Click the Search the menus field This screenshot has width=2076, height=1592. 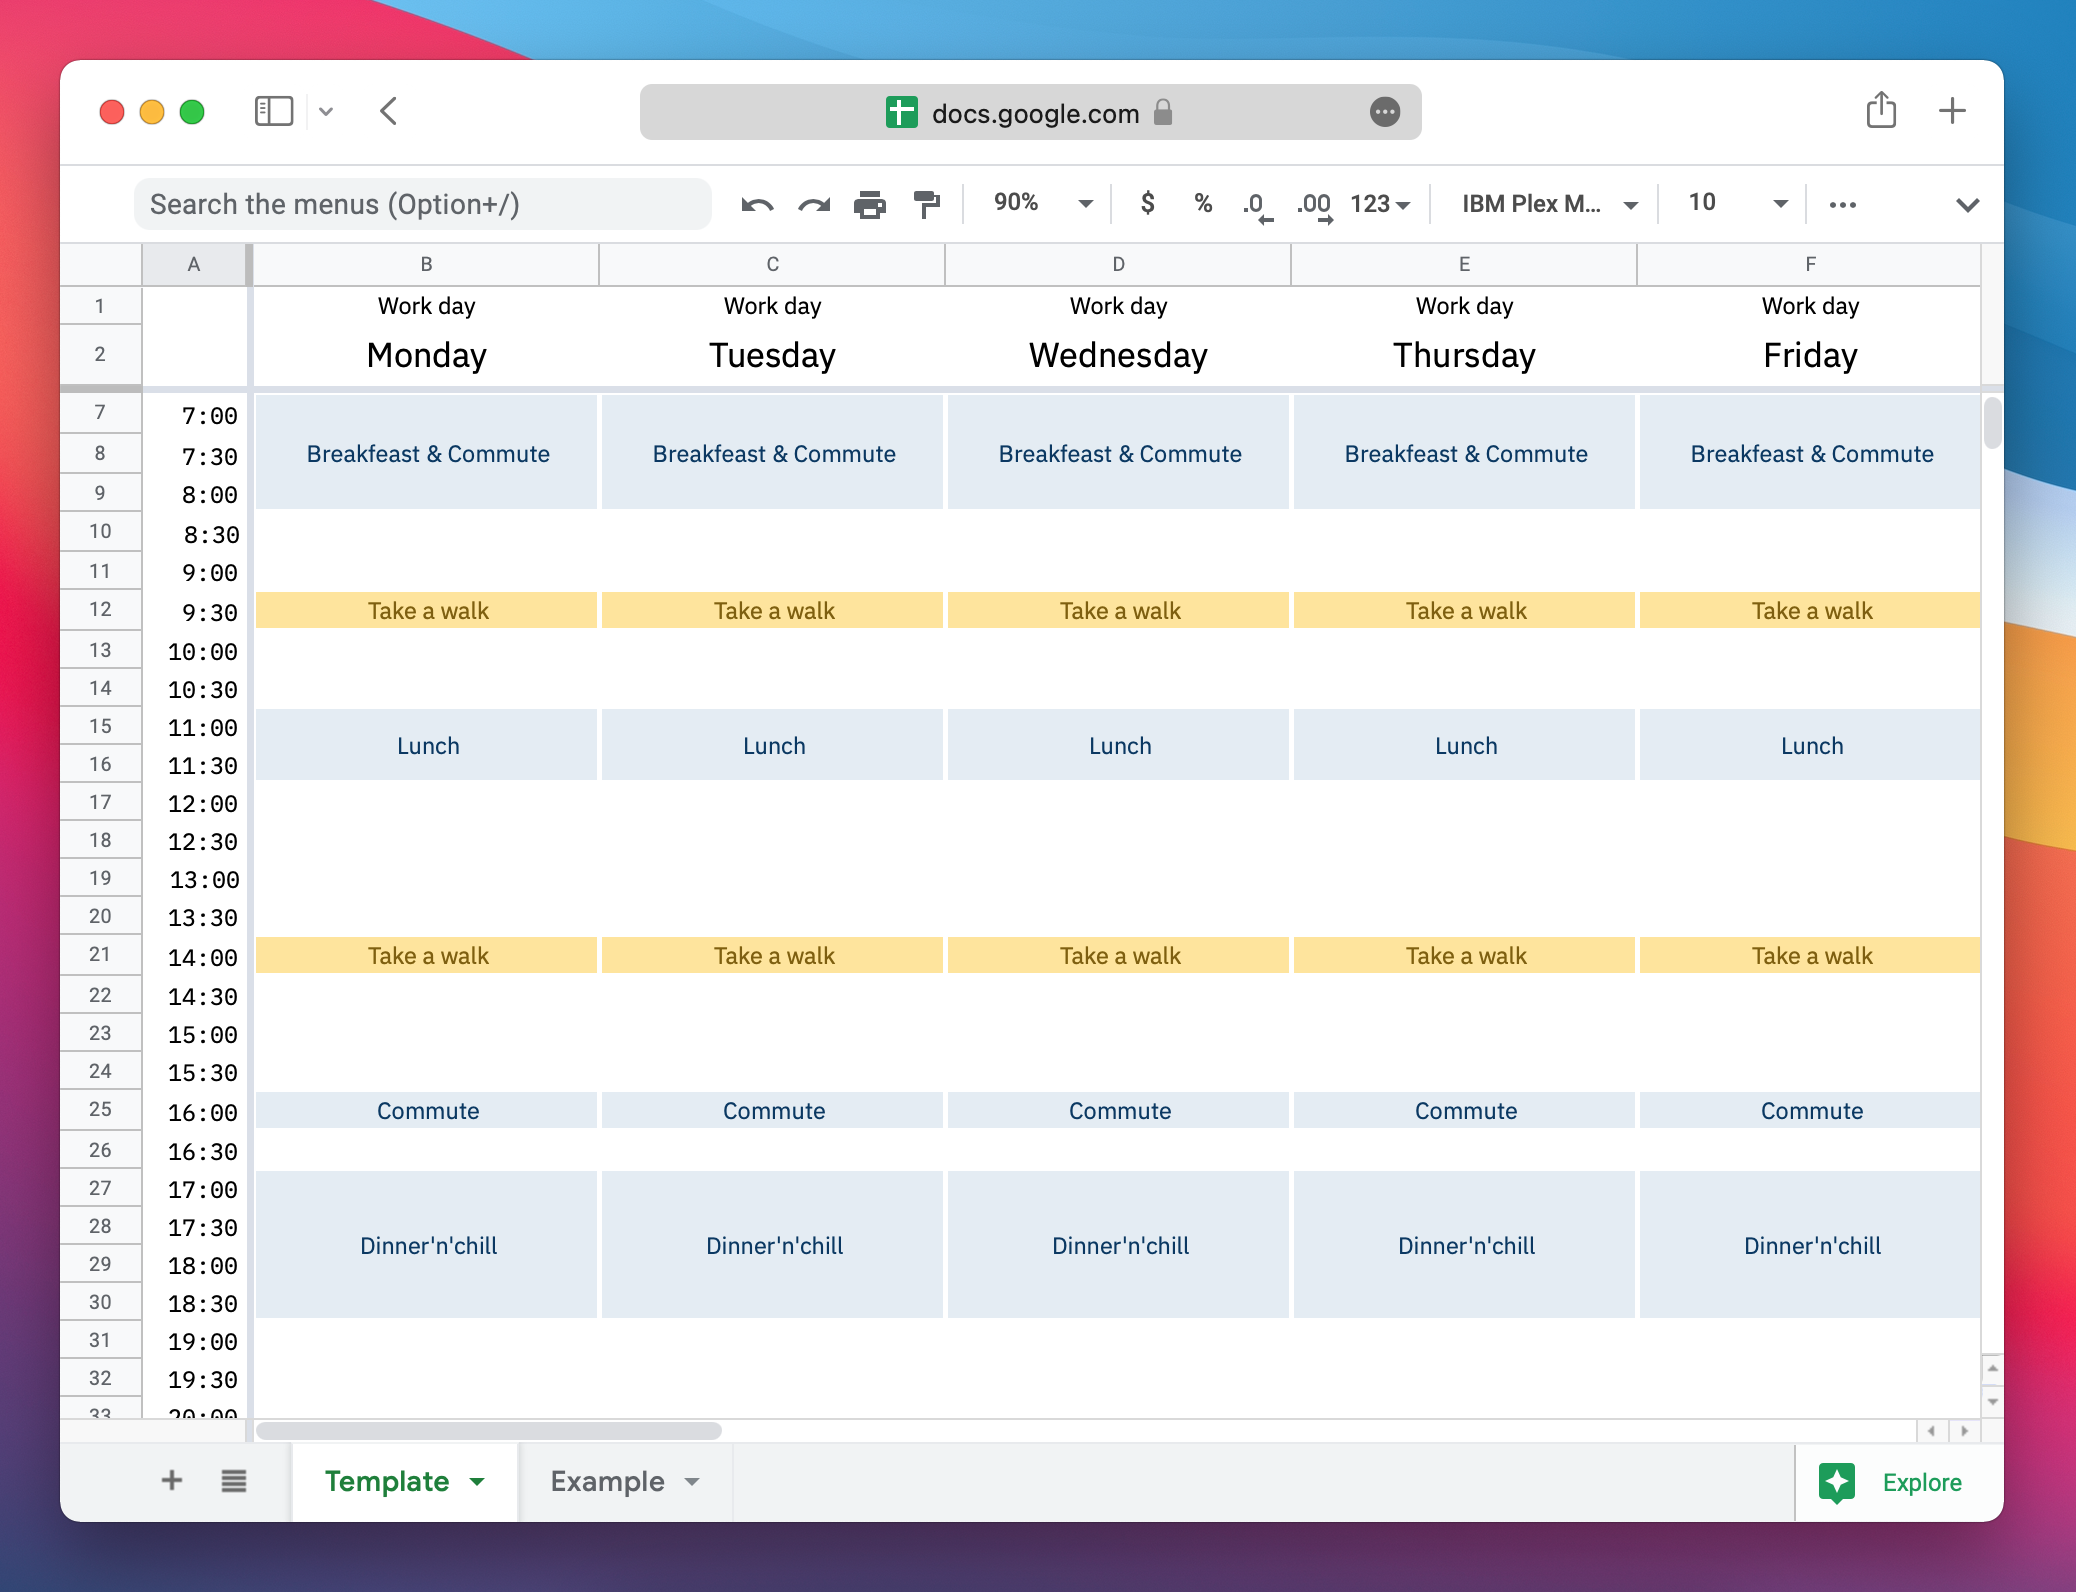(x=422, y=204)
